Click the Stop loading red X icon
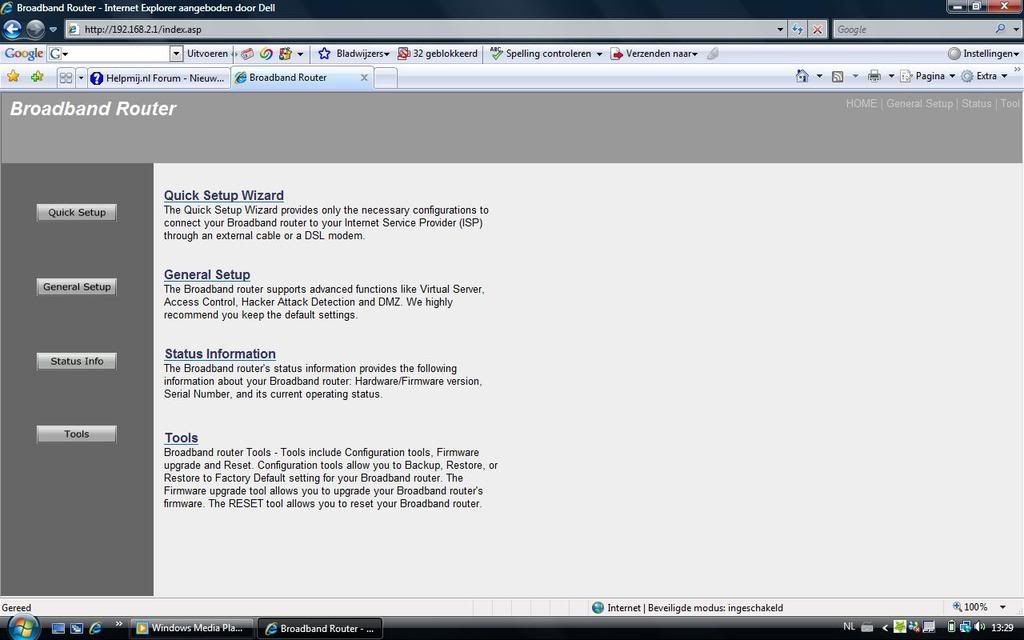Screen dimensions: 1024x640 (817, 29)
